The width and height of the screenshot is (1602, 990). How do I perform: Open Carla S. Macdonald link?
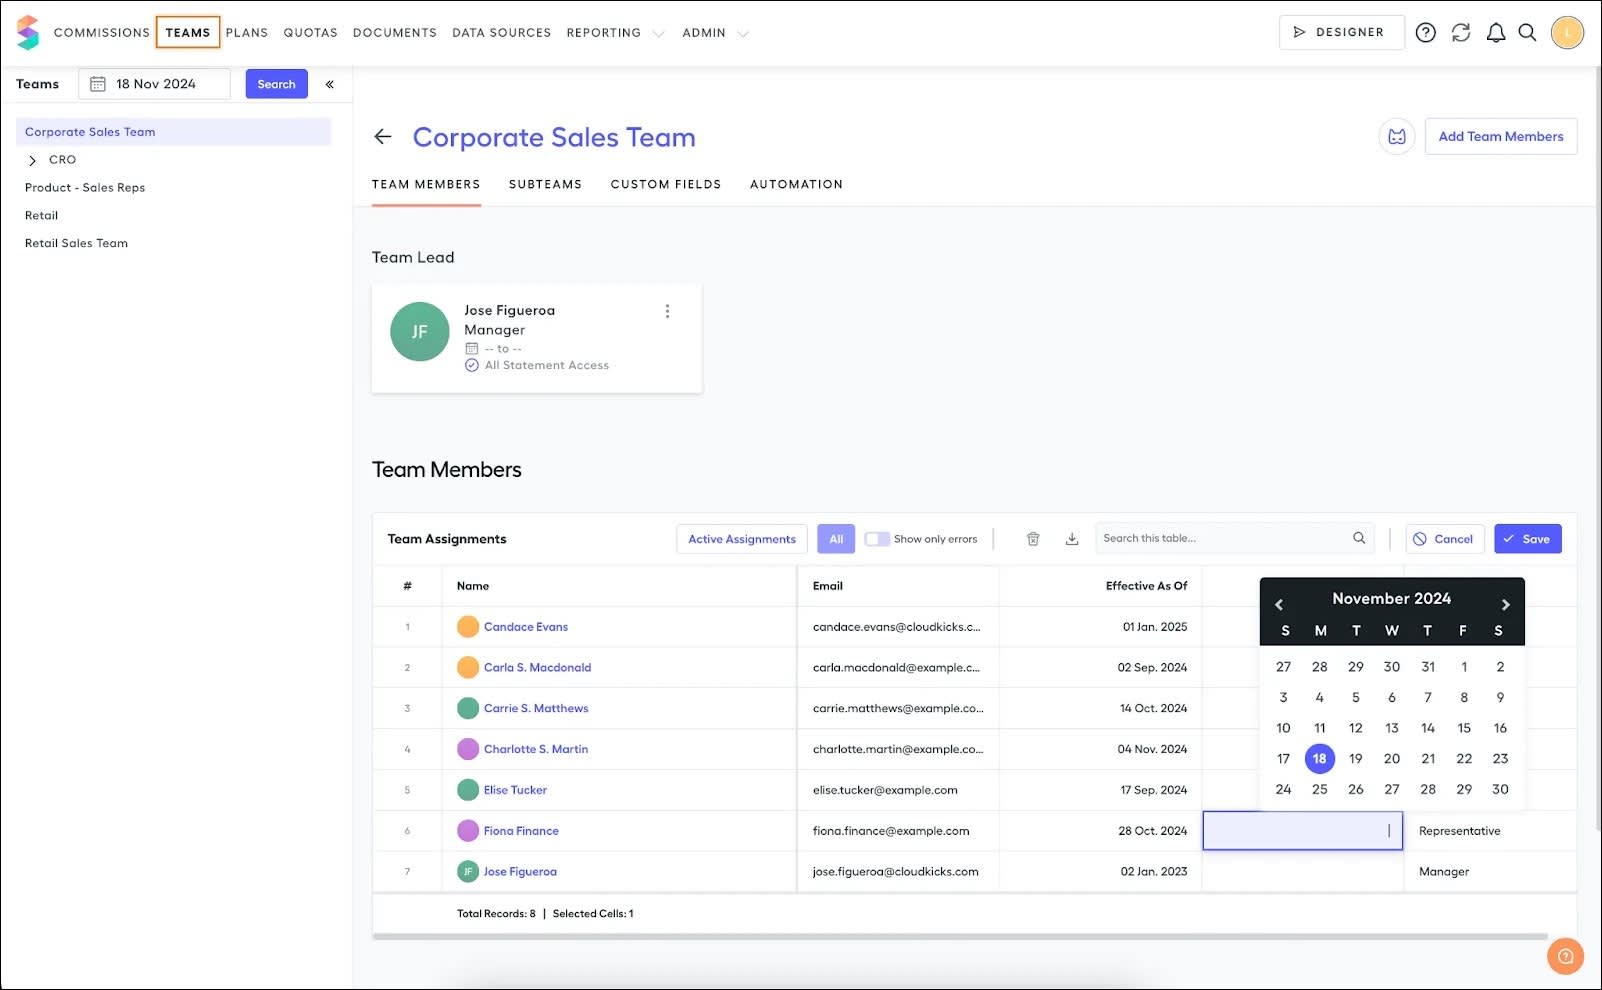(x=538, y=668)
